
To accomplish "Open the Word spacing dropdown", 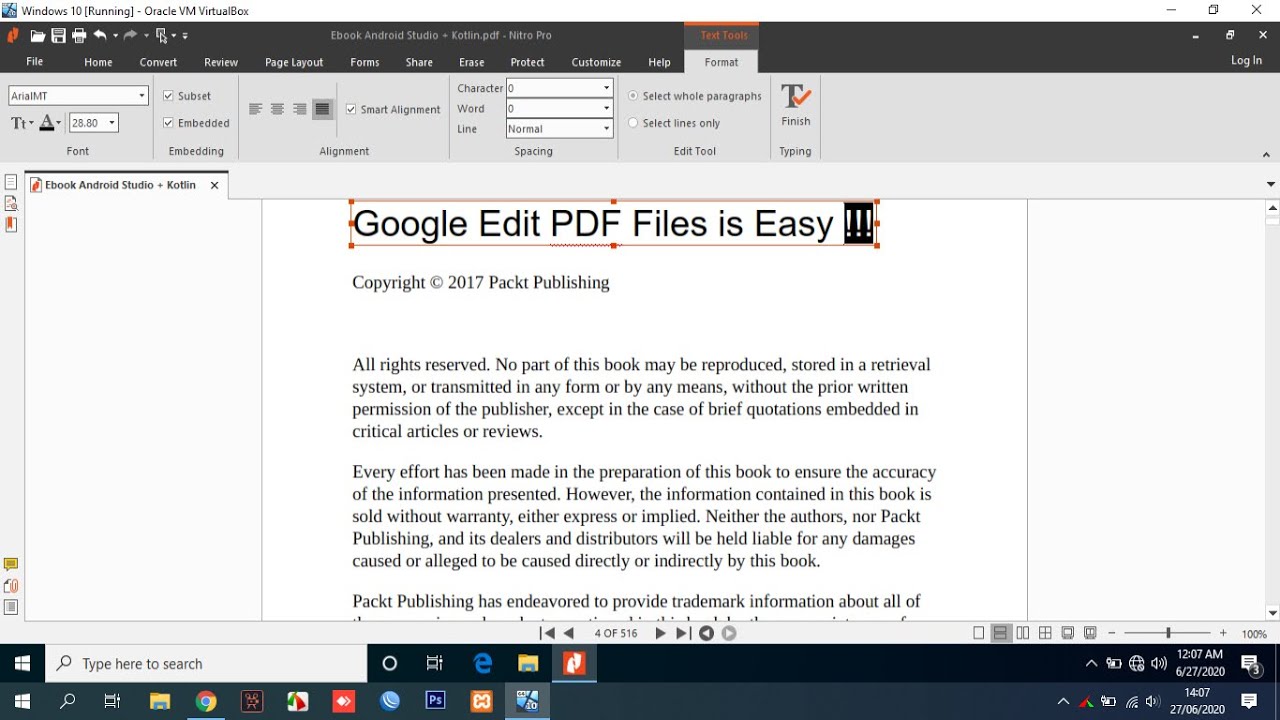I will click(x=606, y=108).
